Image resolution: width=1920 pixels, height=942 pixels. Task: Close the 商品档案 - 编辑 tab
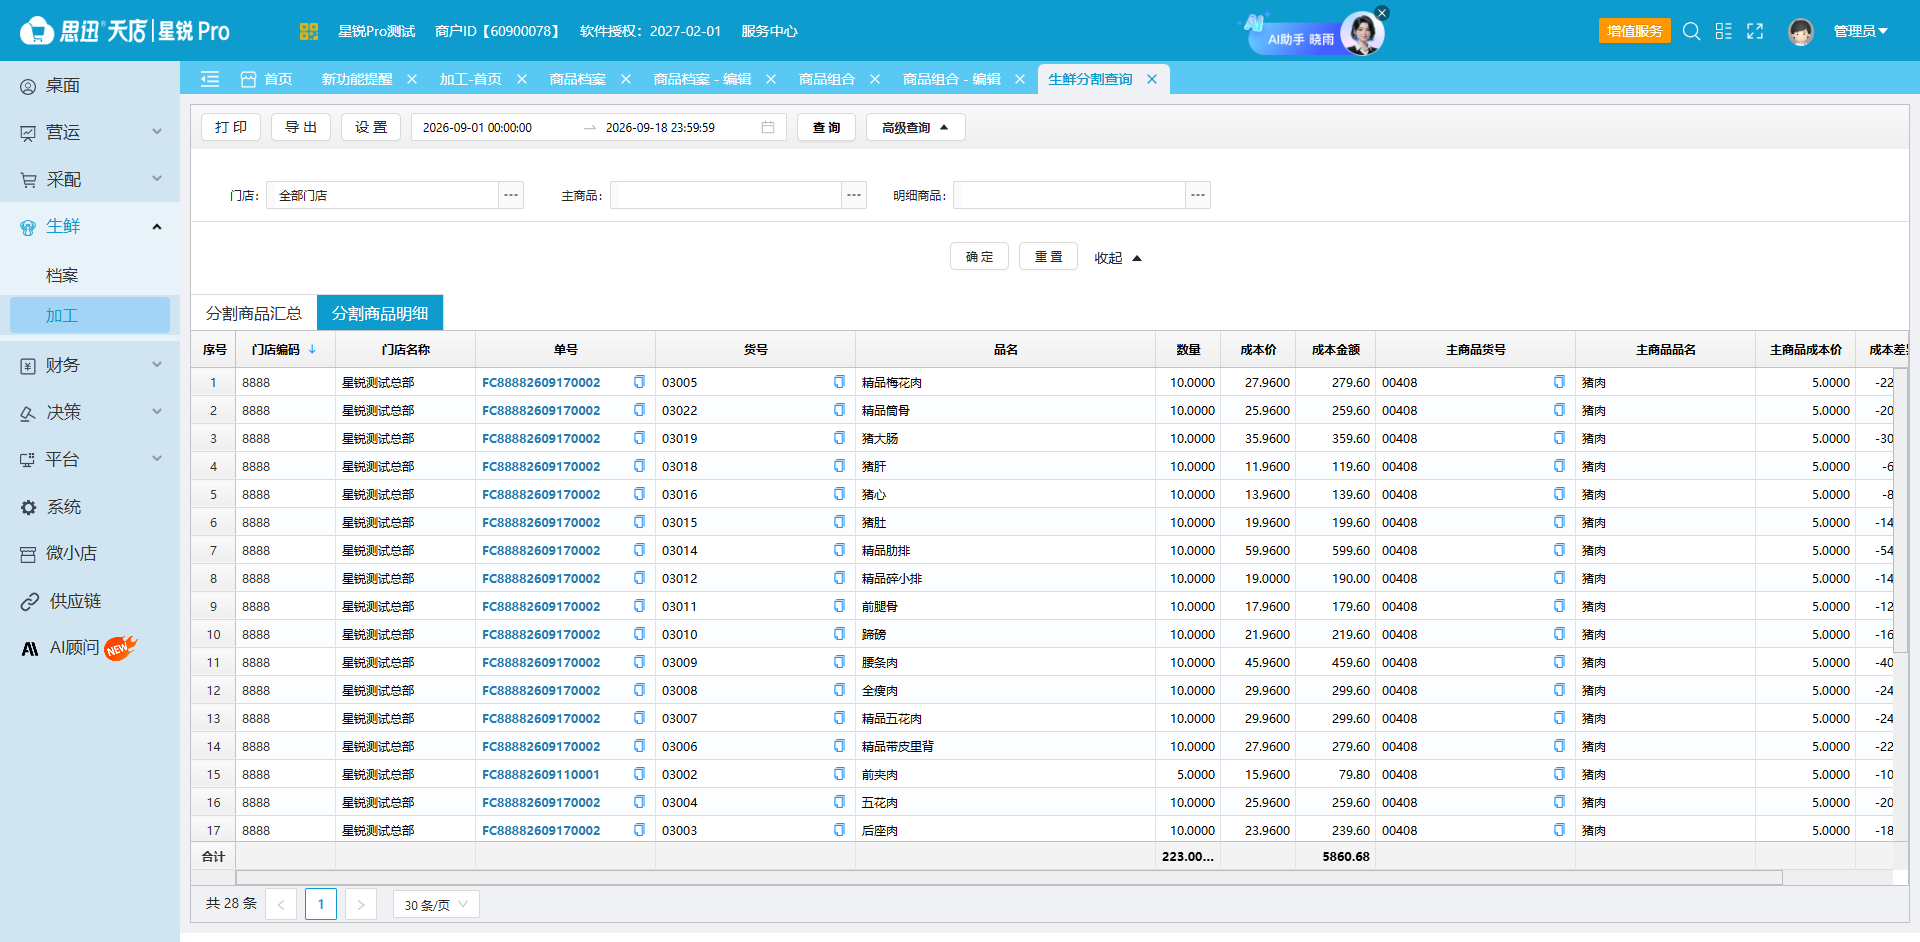pyautogui.click(x=771, y=79)
